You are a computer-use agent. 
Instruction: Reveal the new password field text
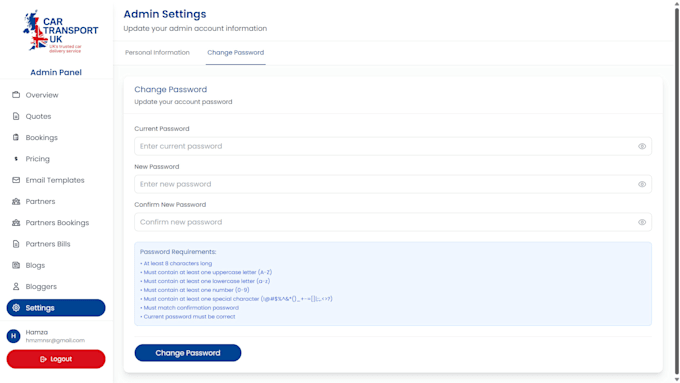click(642, 184)
